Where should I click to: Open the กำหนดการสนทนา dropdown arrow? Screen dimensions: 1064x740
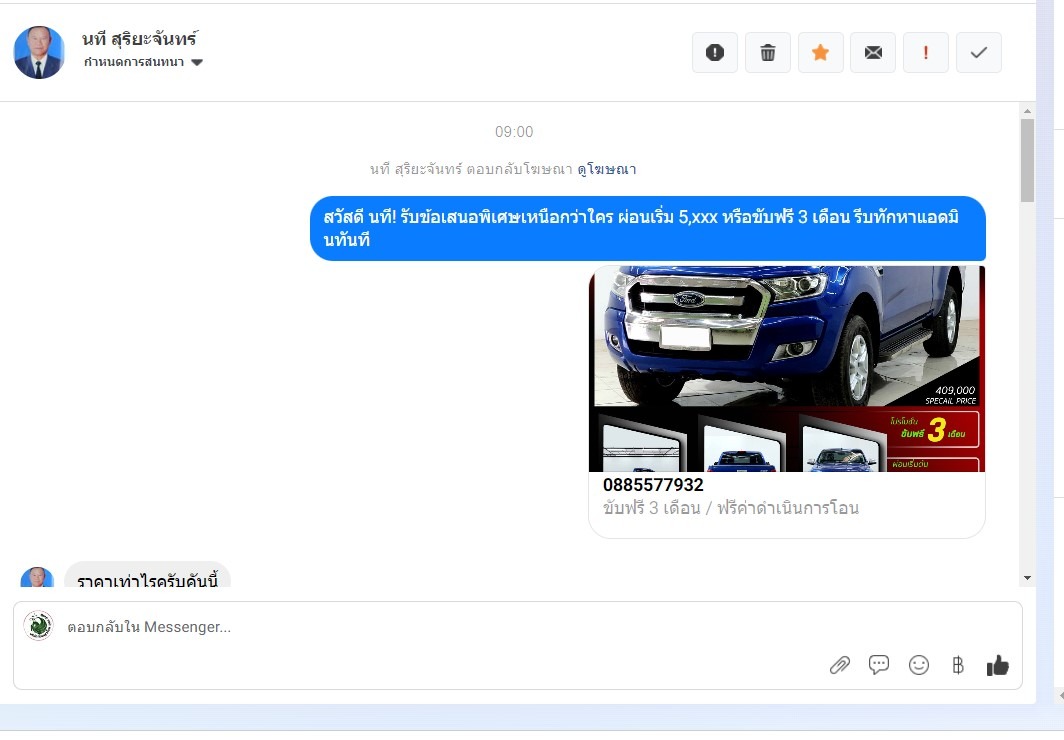(197, 62)
